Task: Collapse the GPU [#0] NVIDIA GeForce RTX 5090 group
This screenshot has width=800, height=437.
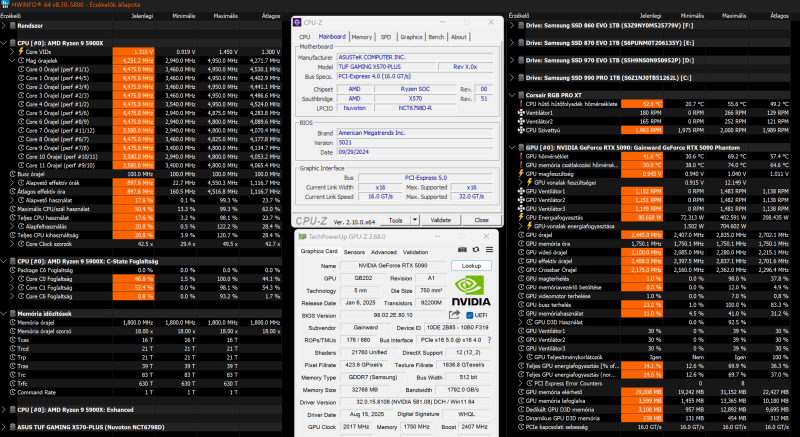Action: [x=512, y=147]
